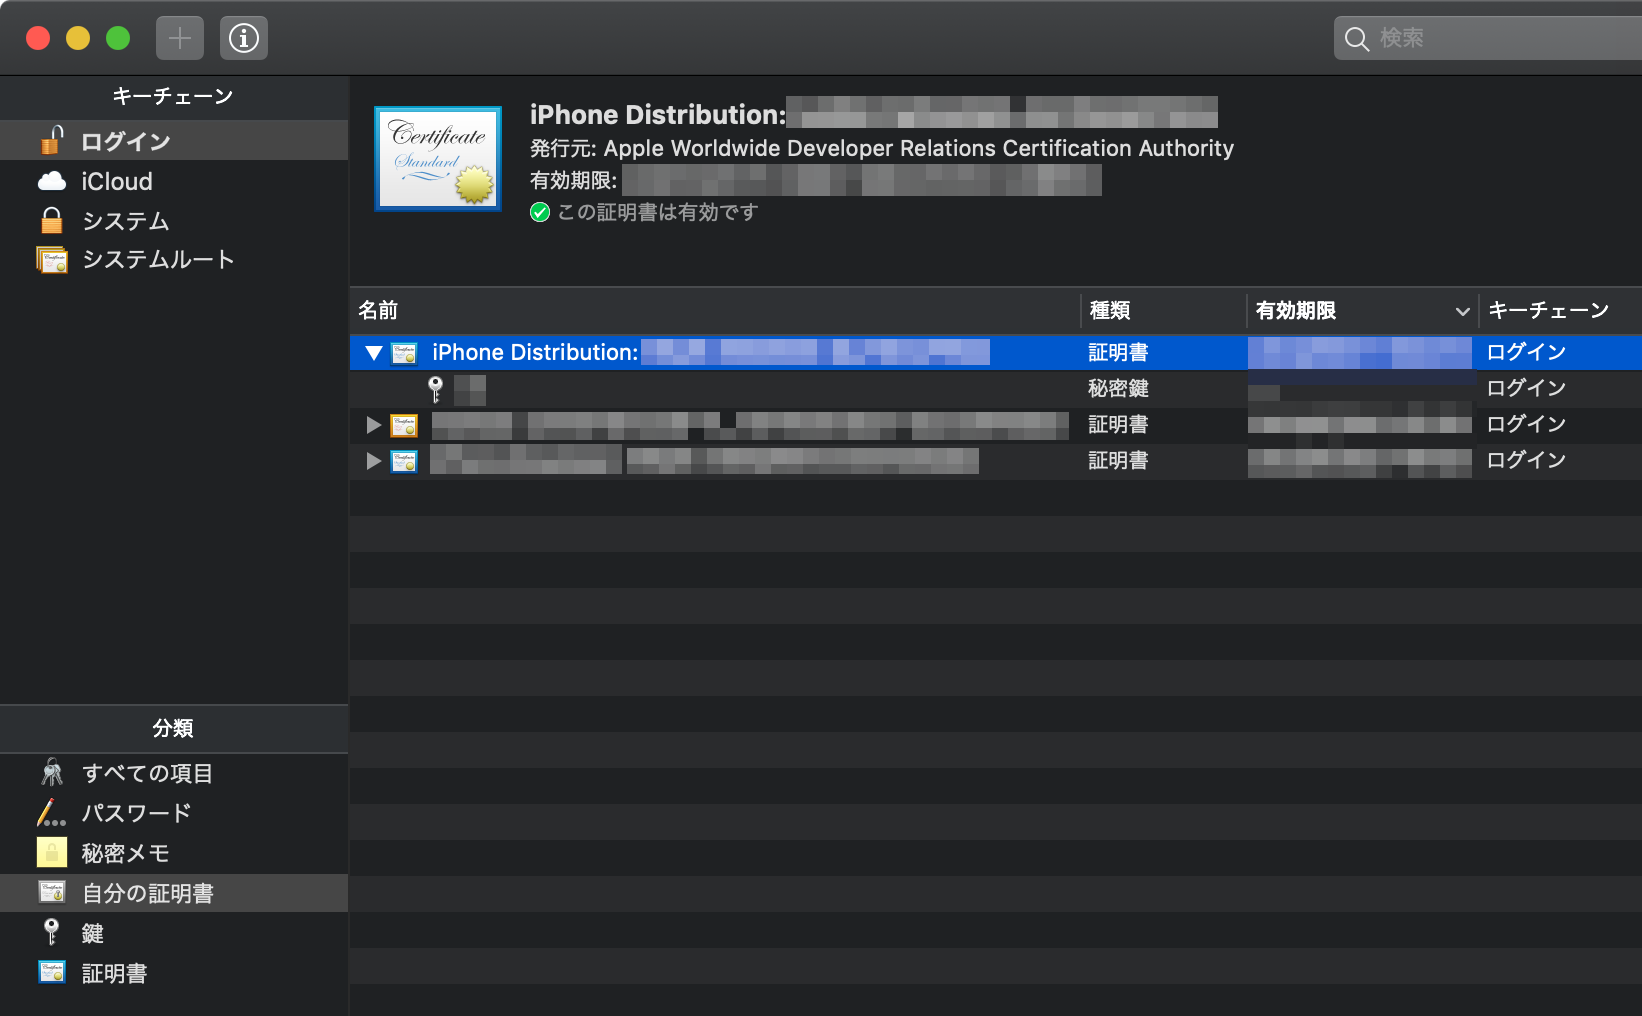Select the ログイン keychain padlock icon
The width and height of the screenshot is (1642, 1016).
click(x=52, y=141)
